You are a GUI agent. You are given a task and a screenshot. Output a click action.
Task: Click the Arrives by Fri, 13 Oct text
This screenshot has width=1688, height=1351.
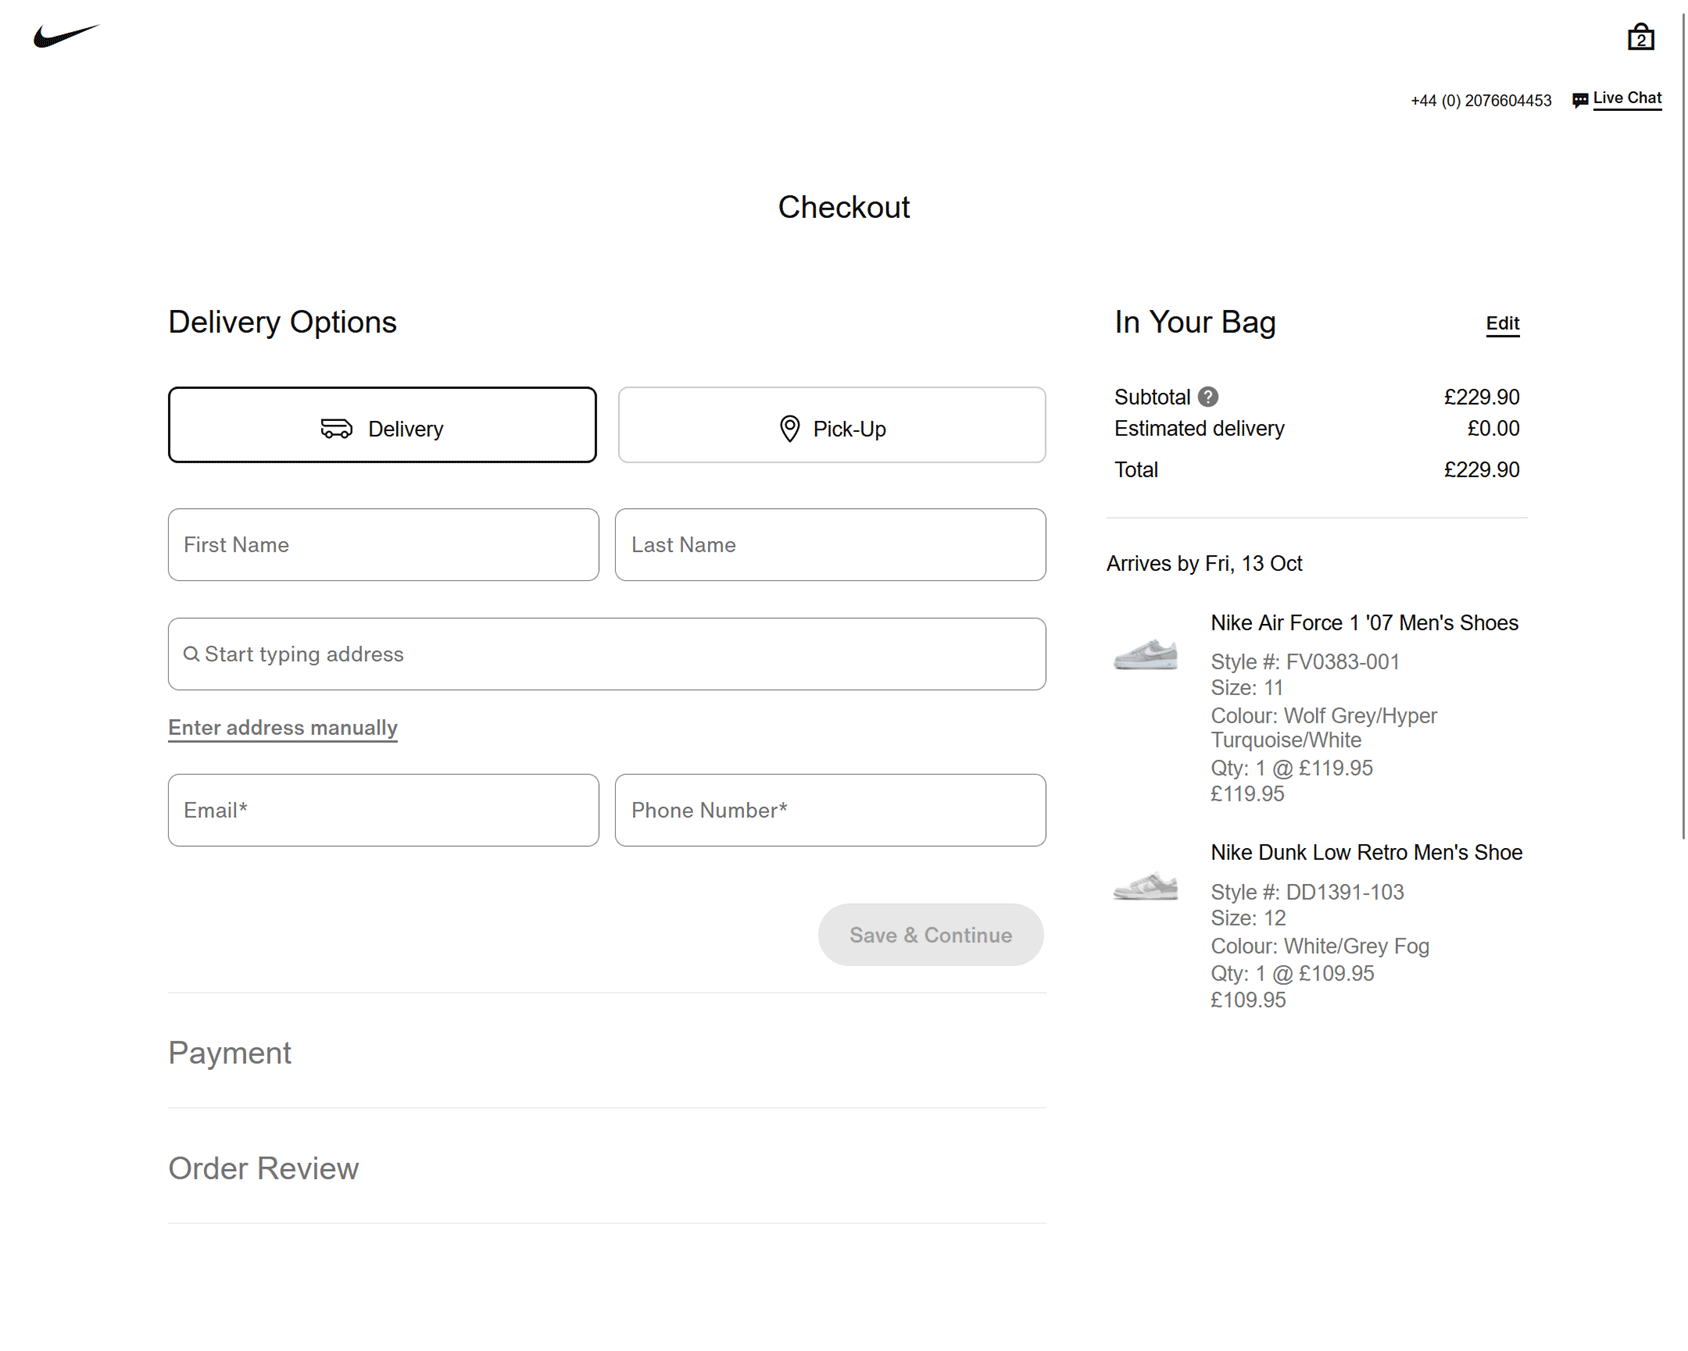click(x=1204, y=564)
